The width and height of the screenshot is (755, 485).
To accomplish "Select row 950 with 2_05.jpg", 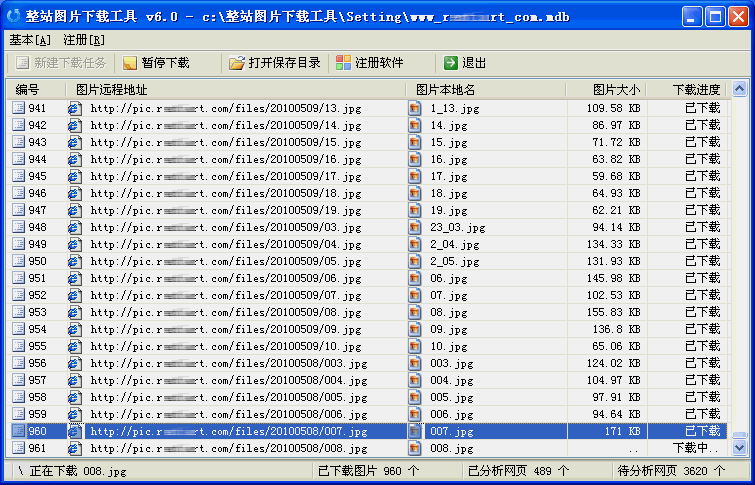I will (300, 261).
